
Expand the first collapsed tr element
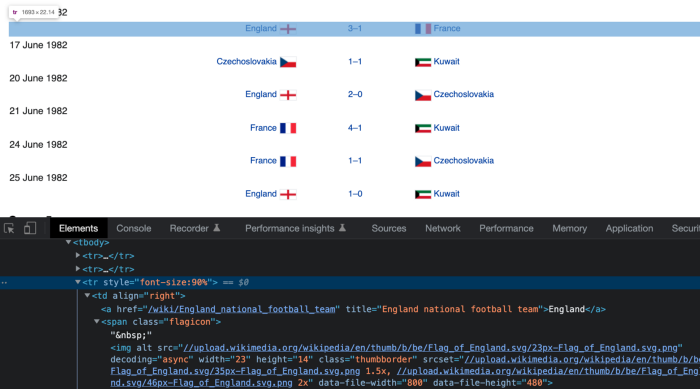tap(78, 255)
